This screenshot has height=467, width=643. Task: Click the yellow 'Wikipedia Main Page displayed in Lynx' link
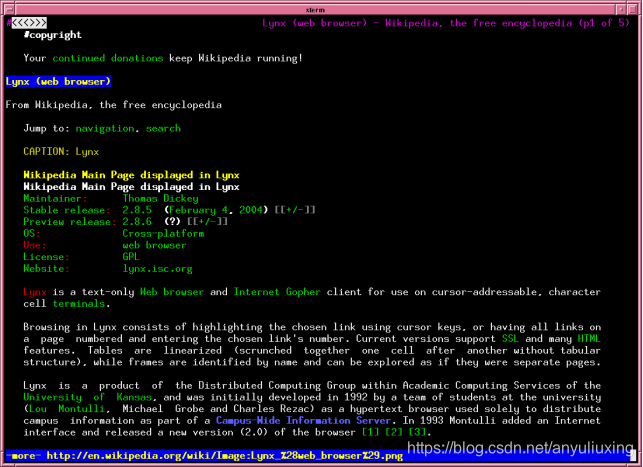pyautogui.click(x=131, y=175)
